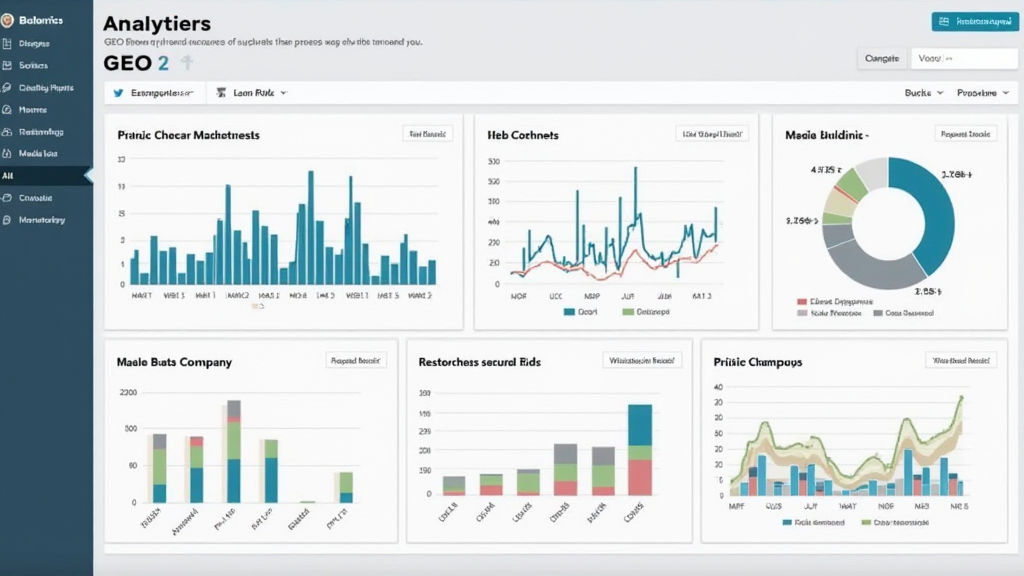Click the second sidebar menu item icon
The width and height of the screenshot is (1024, 576).
point(8,66)
